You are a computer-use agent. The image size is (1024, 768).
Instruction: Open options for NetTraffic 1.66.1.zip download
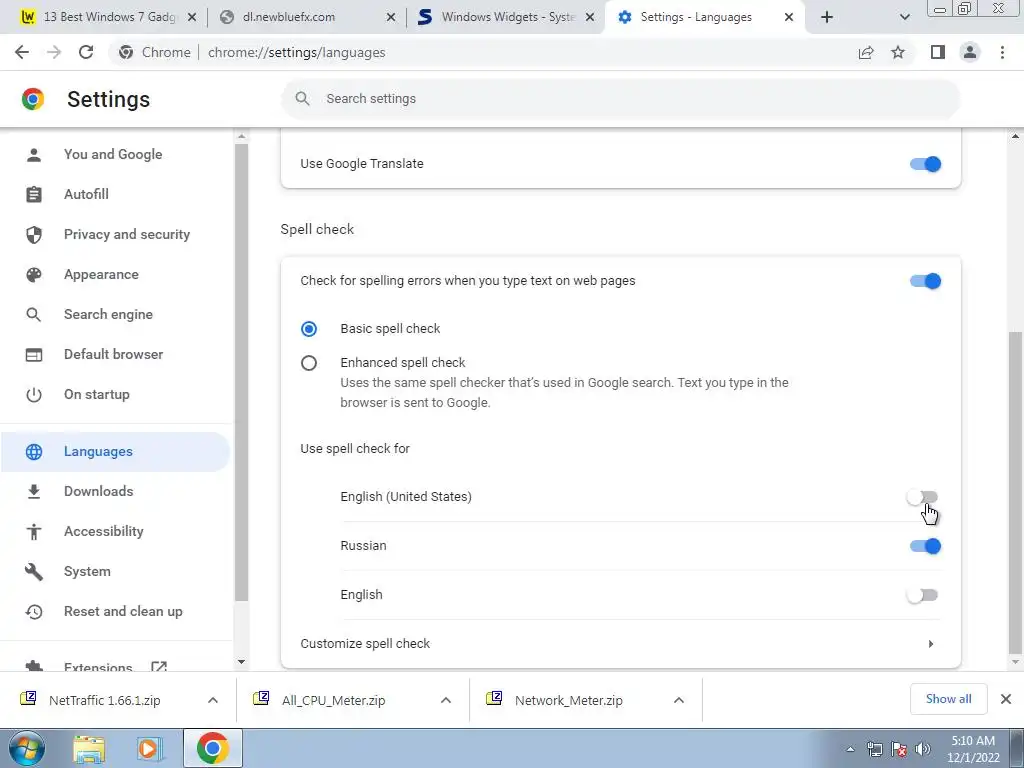pyautogui.click(x=213, y=700)
